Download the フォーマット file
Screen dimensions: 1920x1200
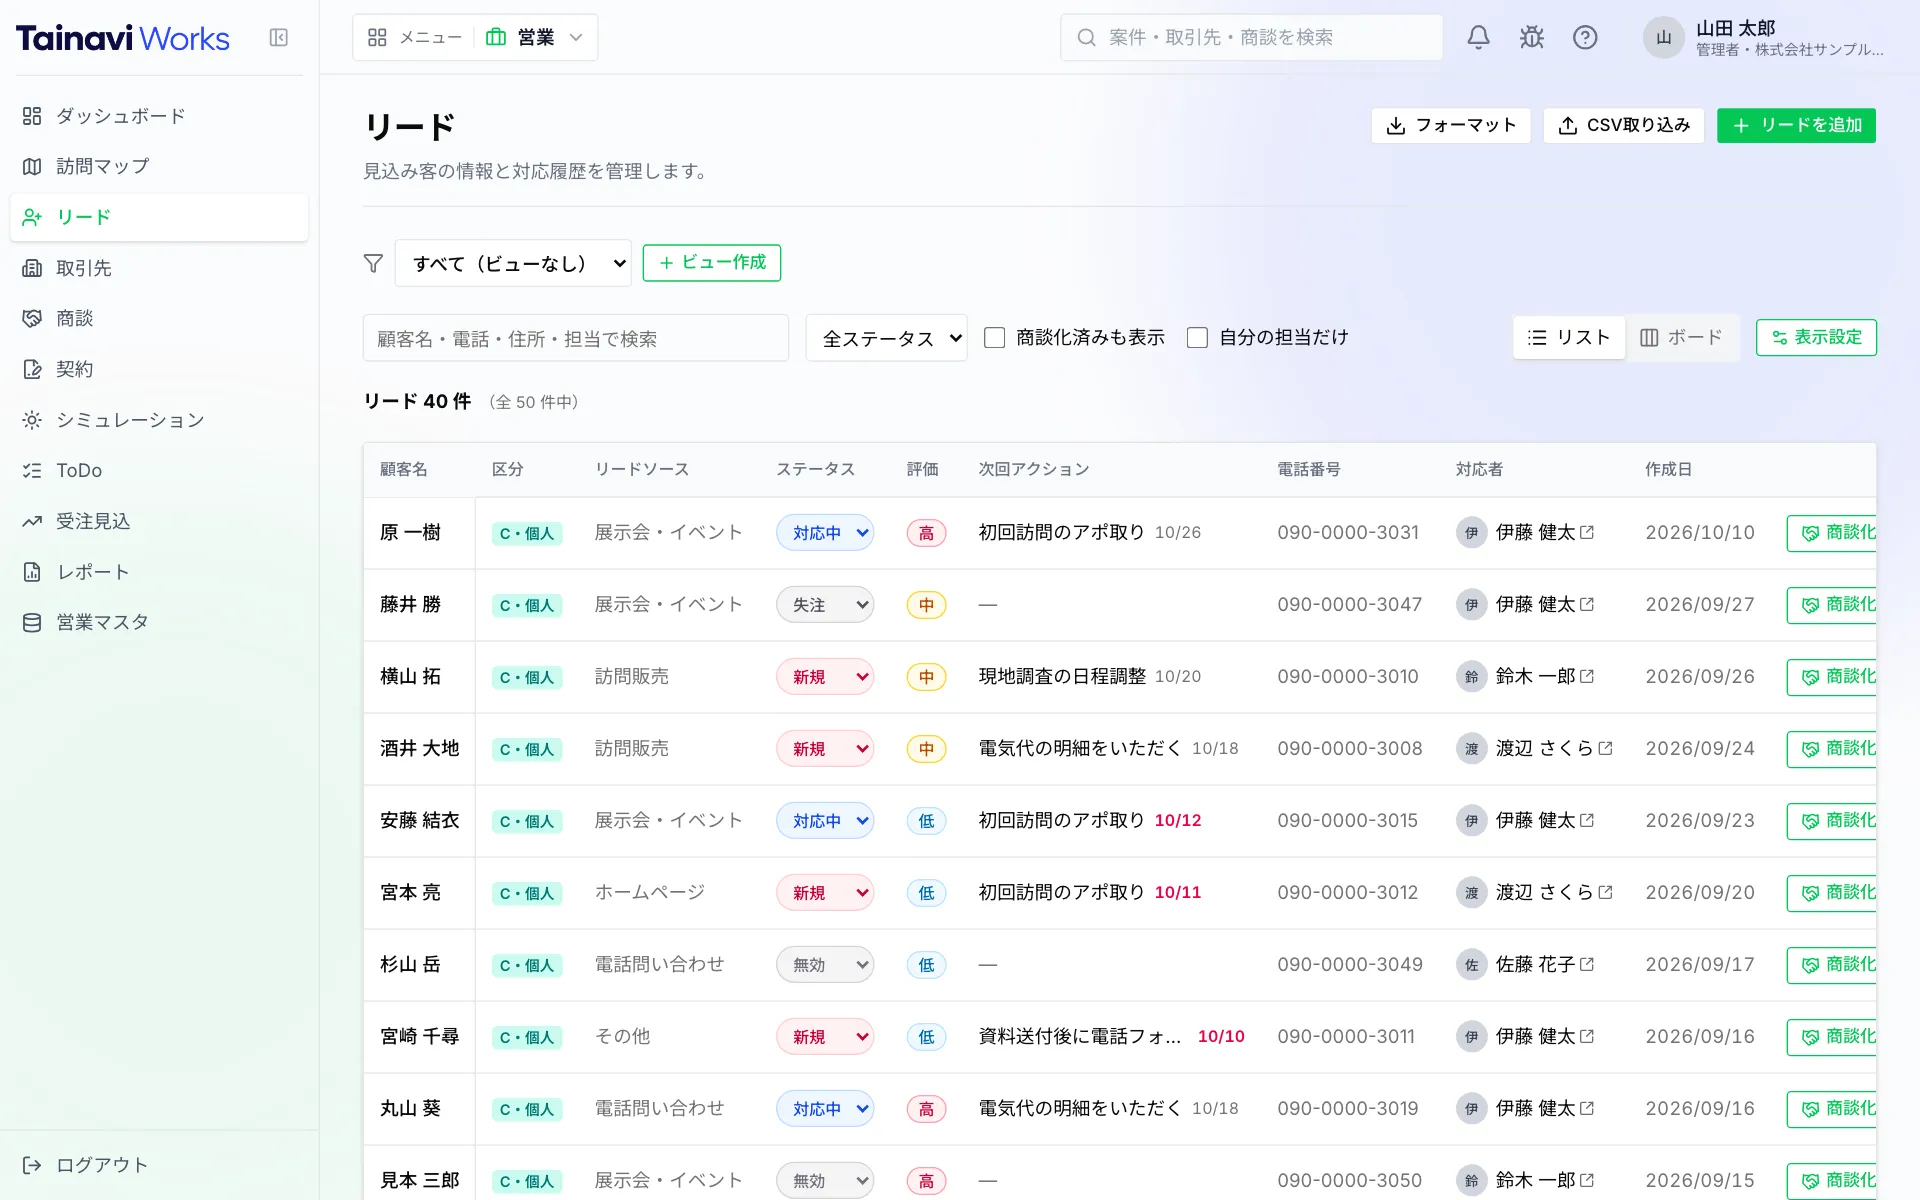pyautogui.click(x=1450, y=125)
